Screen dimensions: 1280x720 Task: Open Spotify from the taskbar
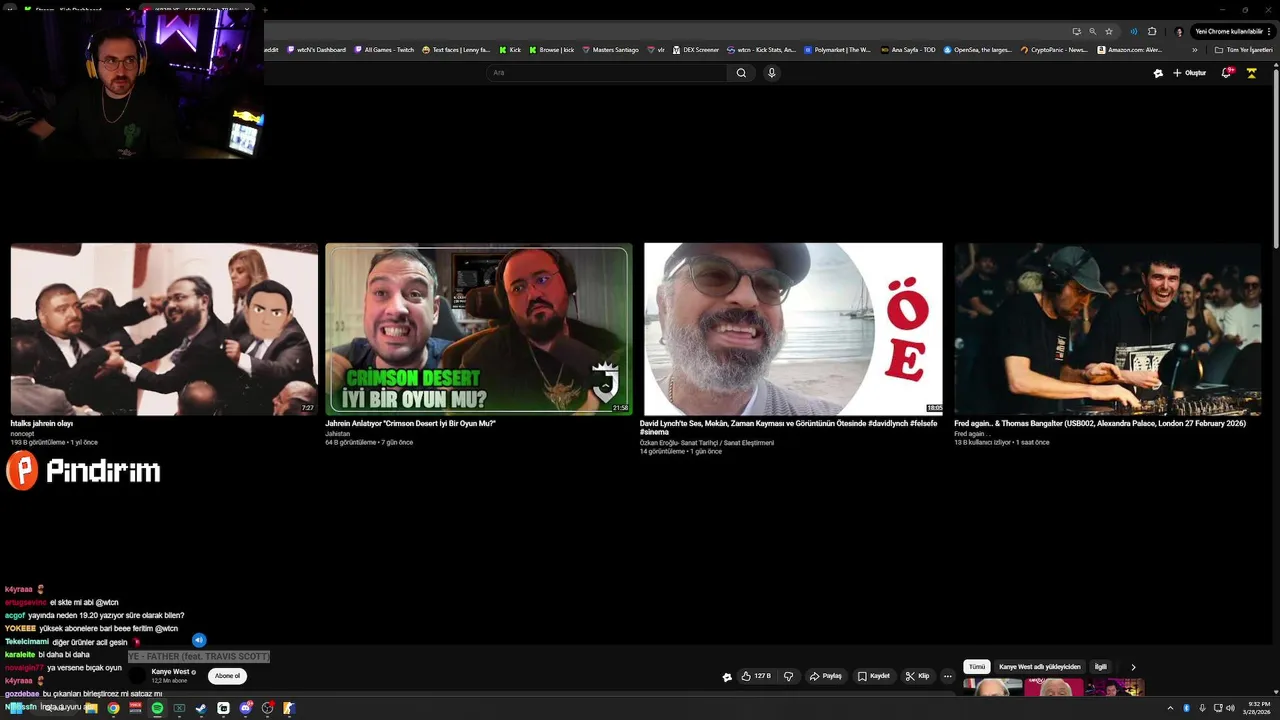157,708
